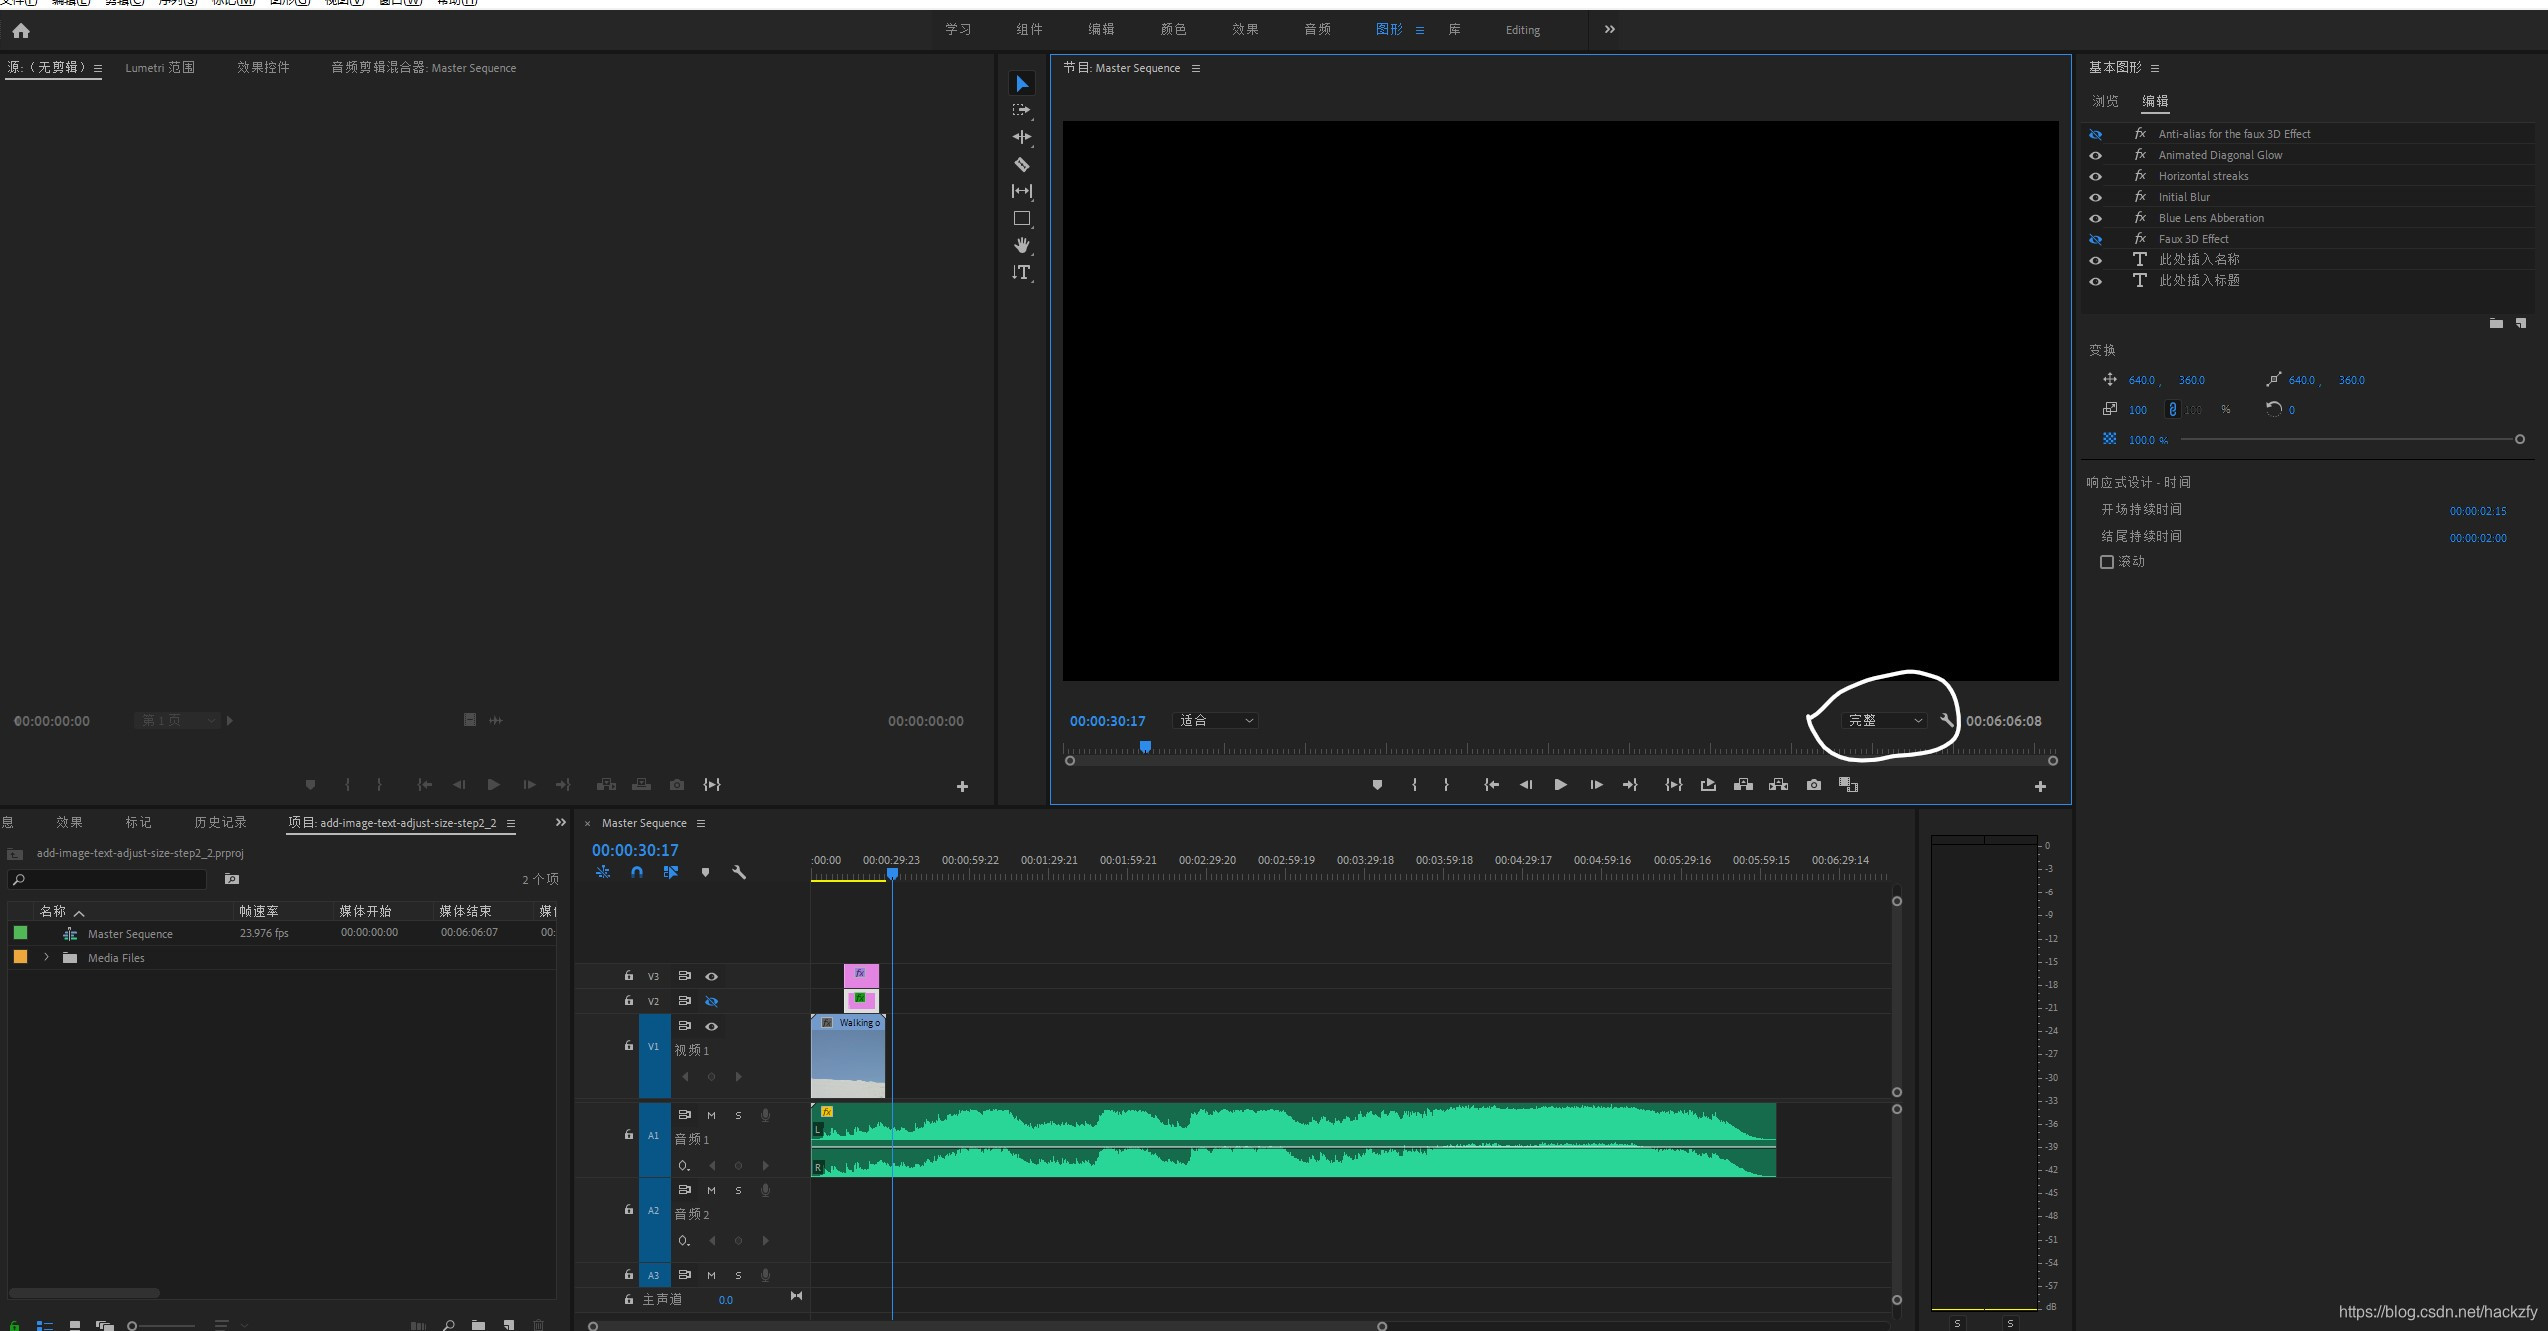Select the Hand tool
The height and width of the screenshot is (1331, 2548).
tap(1021, 245)
